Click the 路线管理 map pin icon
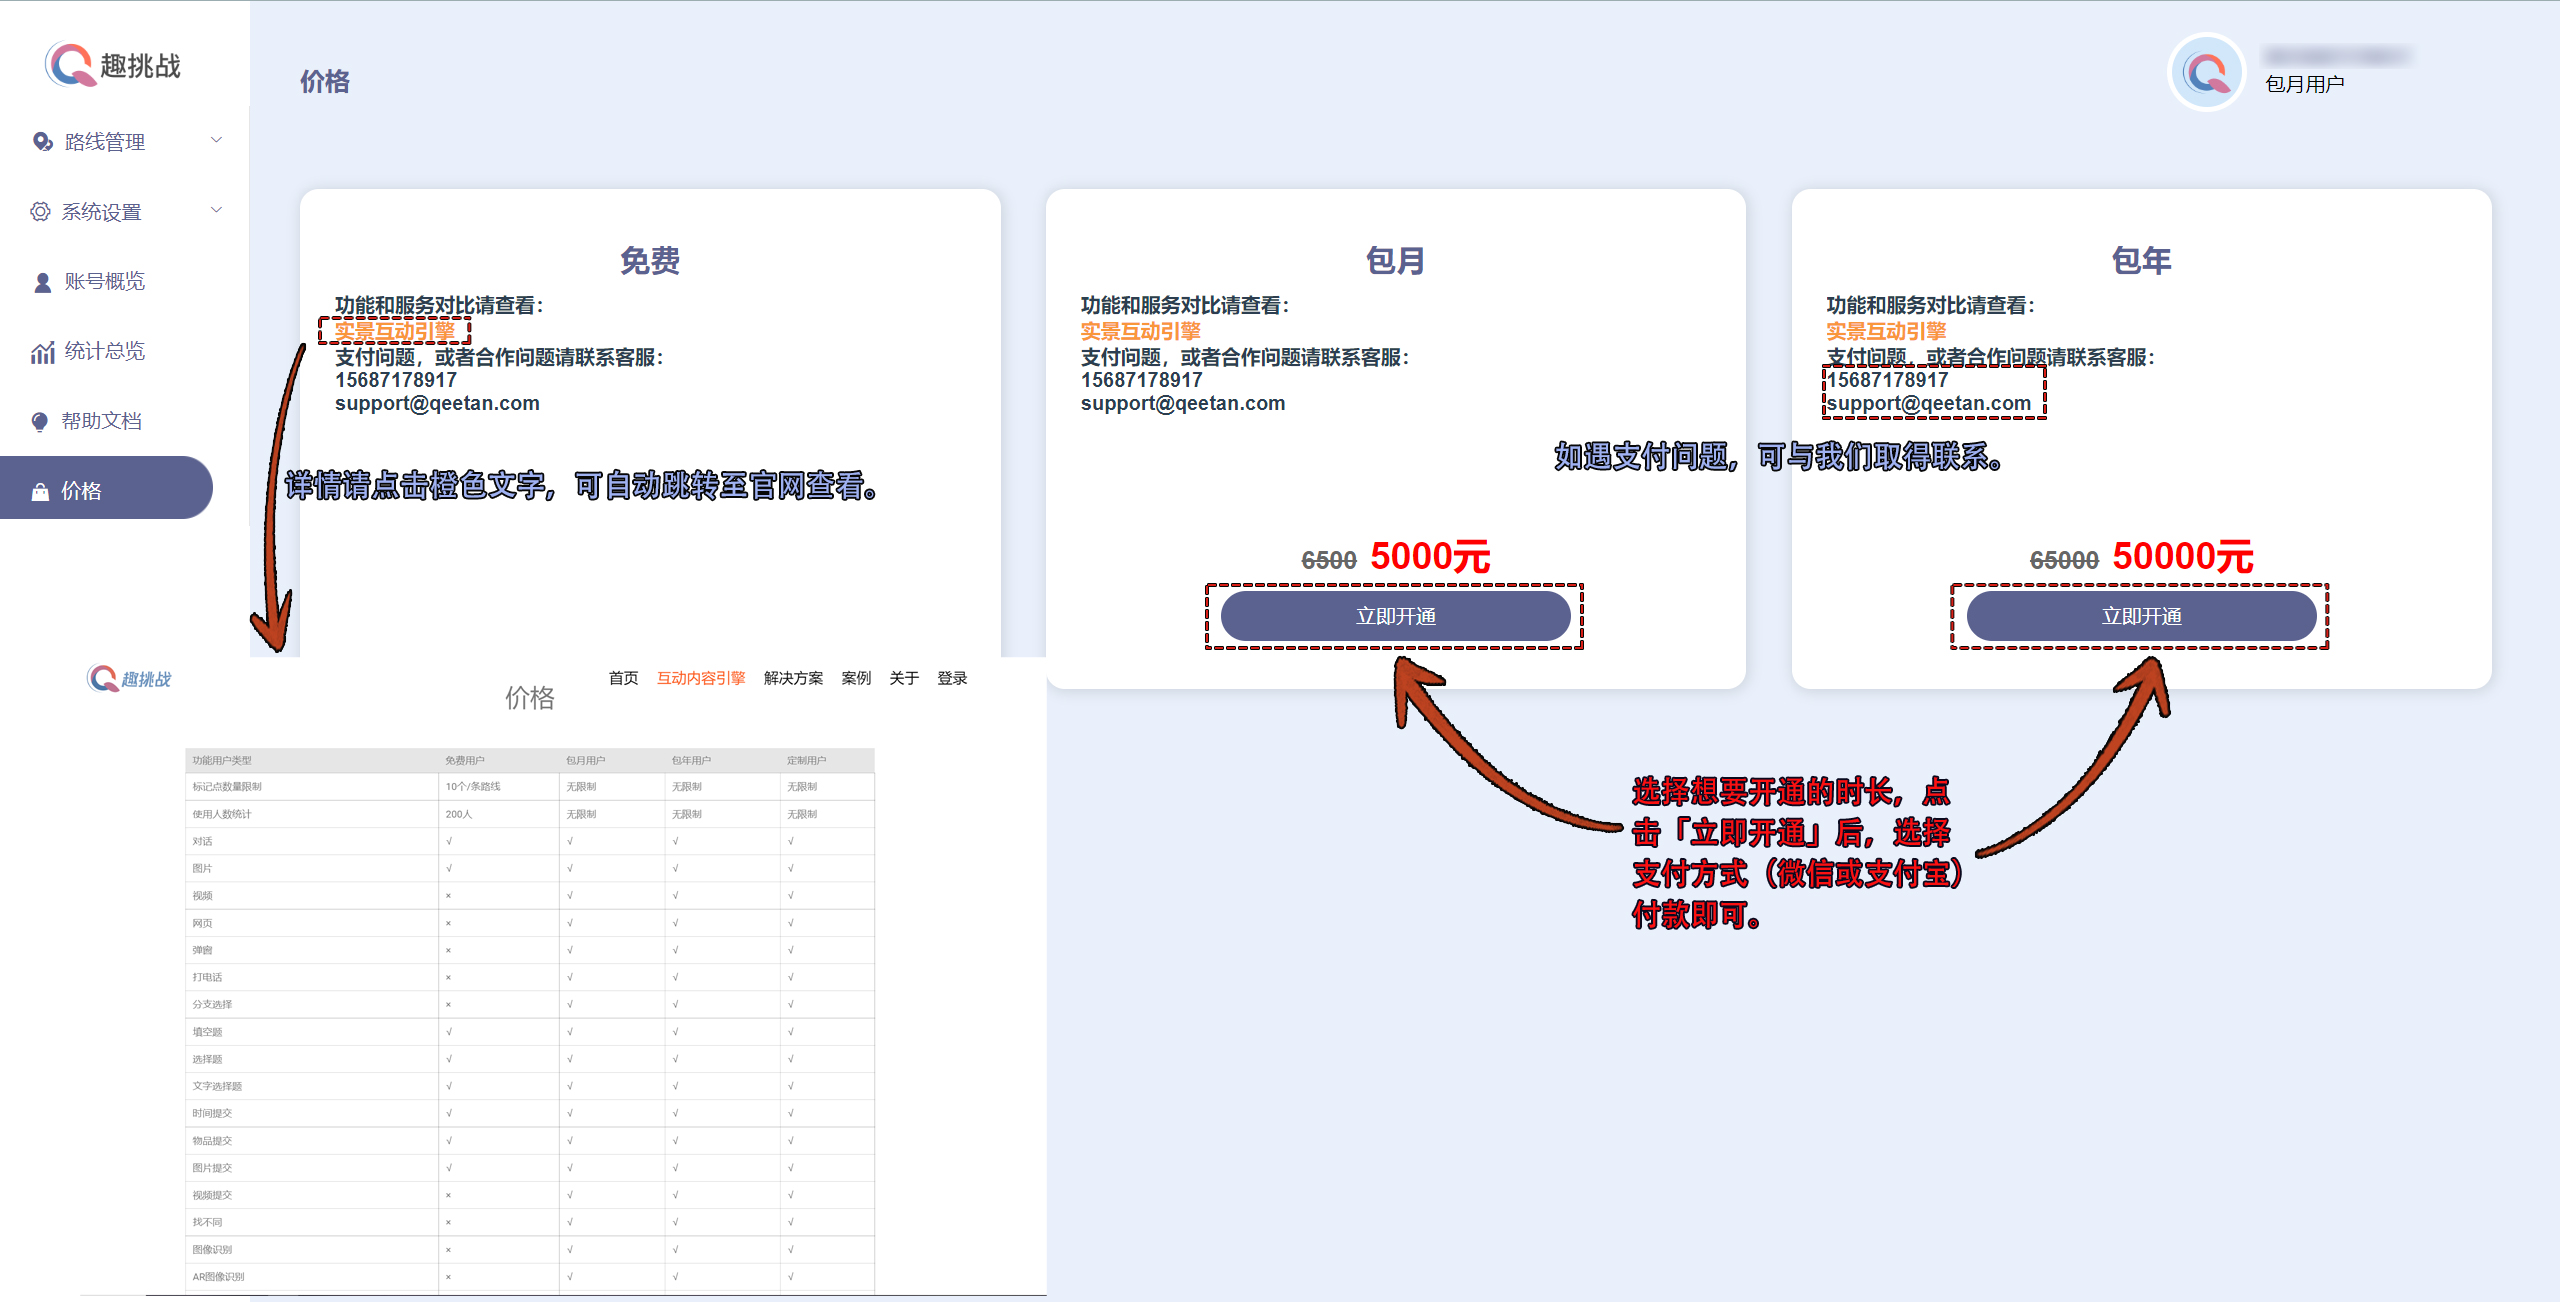 point(42,142)
